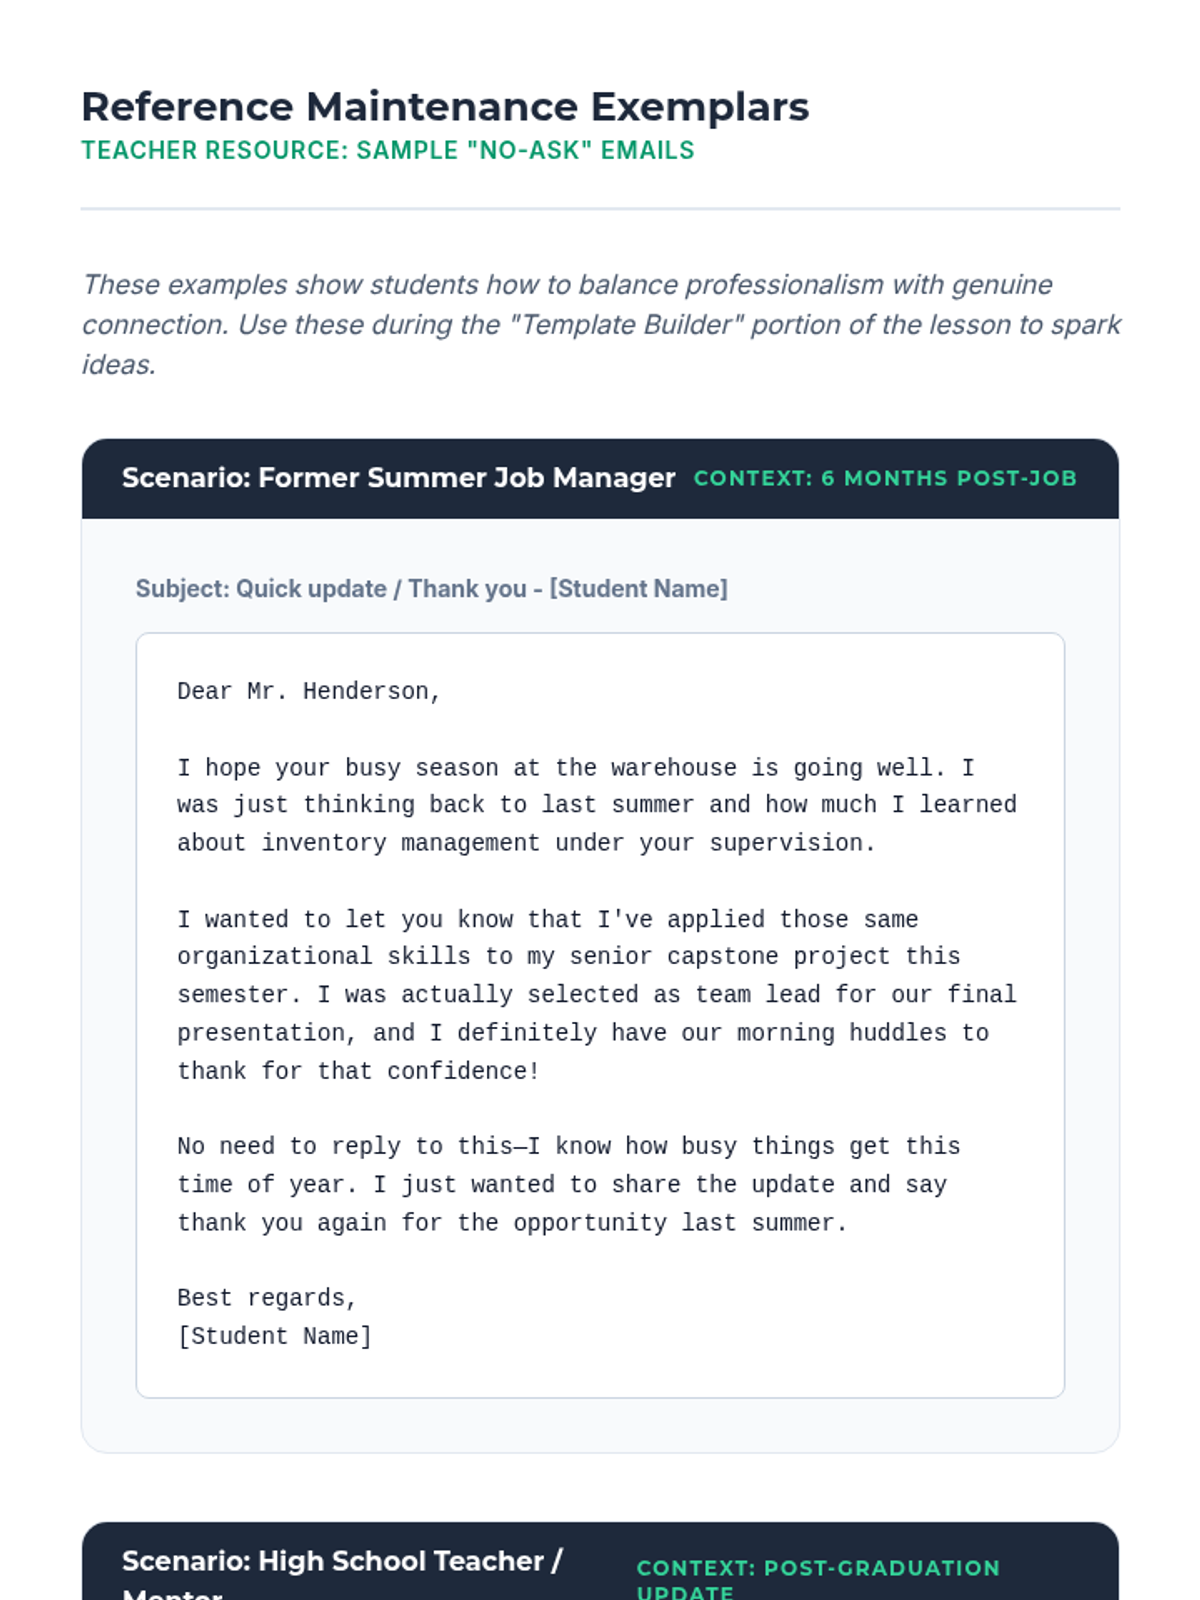Click the "Best regards," closing line
Viewport: 1200px width, 1600px height.
pos(266,1298)
